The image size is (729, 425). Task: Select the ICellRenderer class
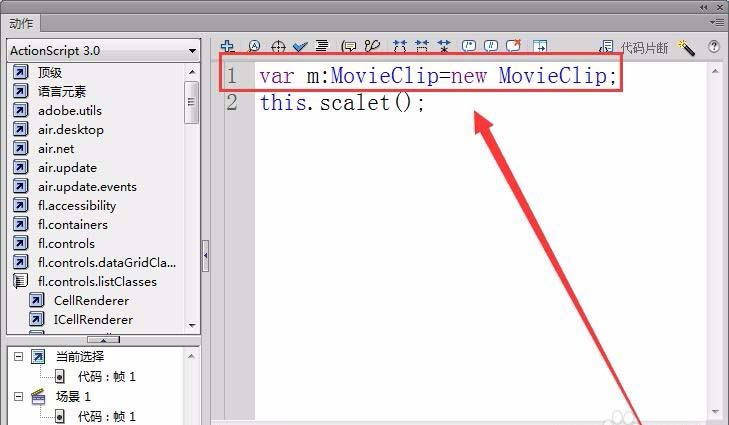point(93,320)
